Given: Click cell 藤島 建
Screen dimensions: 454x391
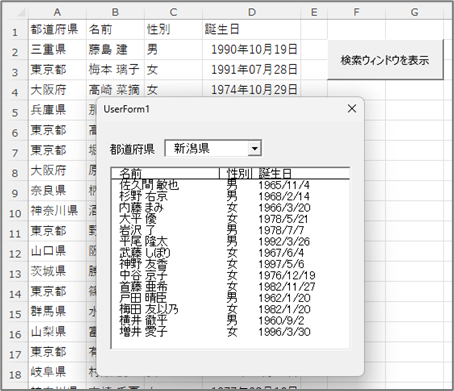Looking at the screenshot, I should click(115, 50).
